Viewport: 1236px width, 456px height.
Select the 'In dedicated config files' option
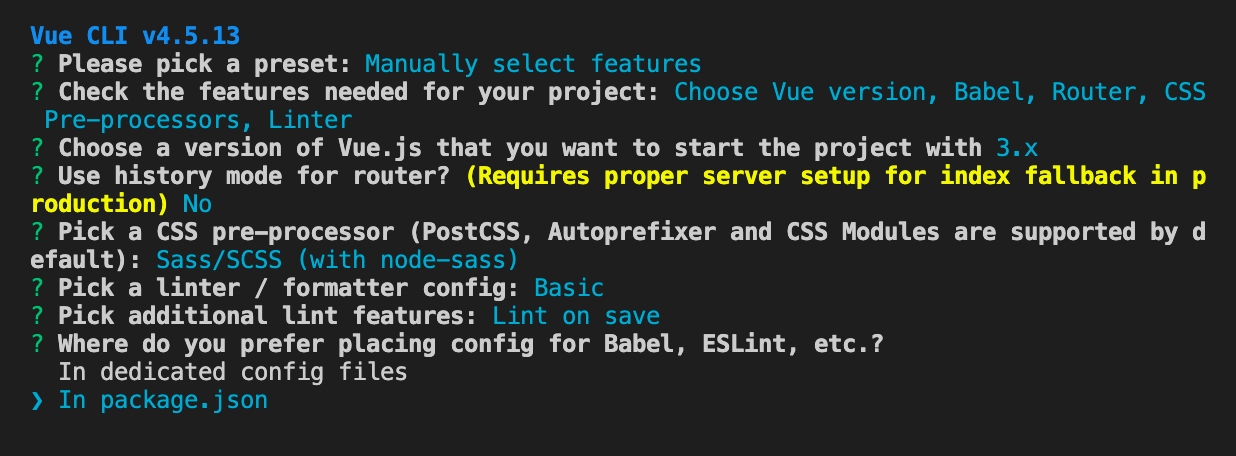(x=233, y=372)
